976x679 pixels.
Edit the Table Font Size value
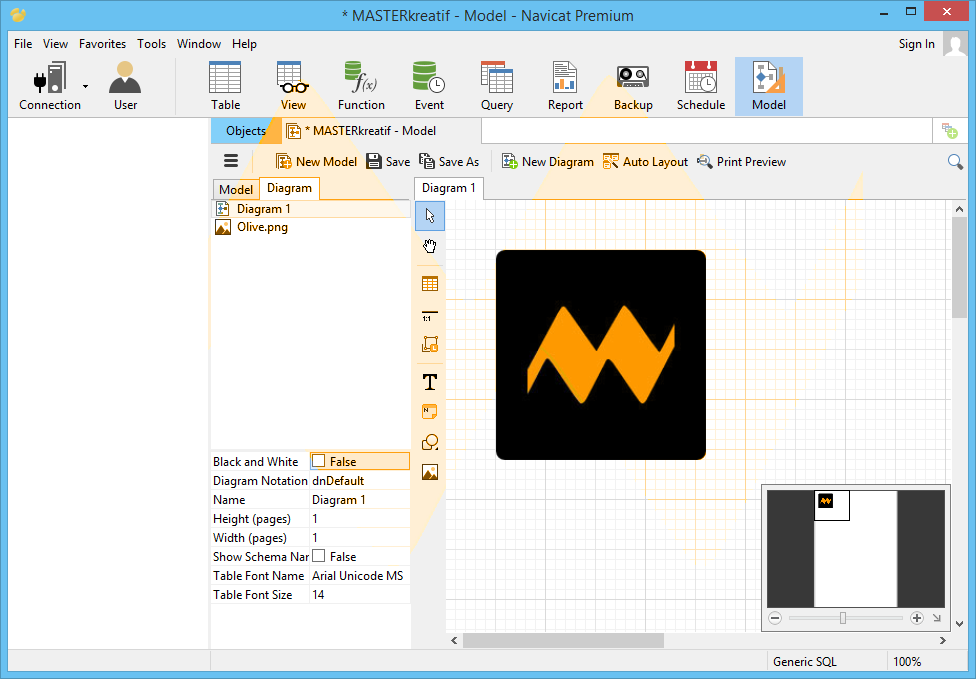360,594
